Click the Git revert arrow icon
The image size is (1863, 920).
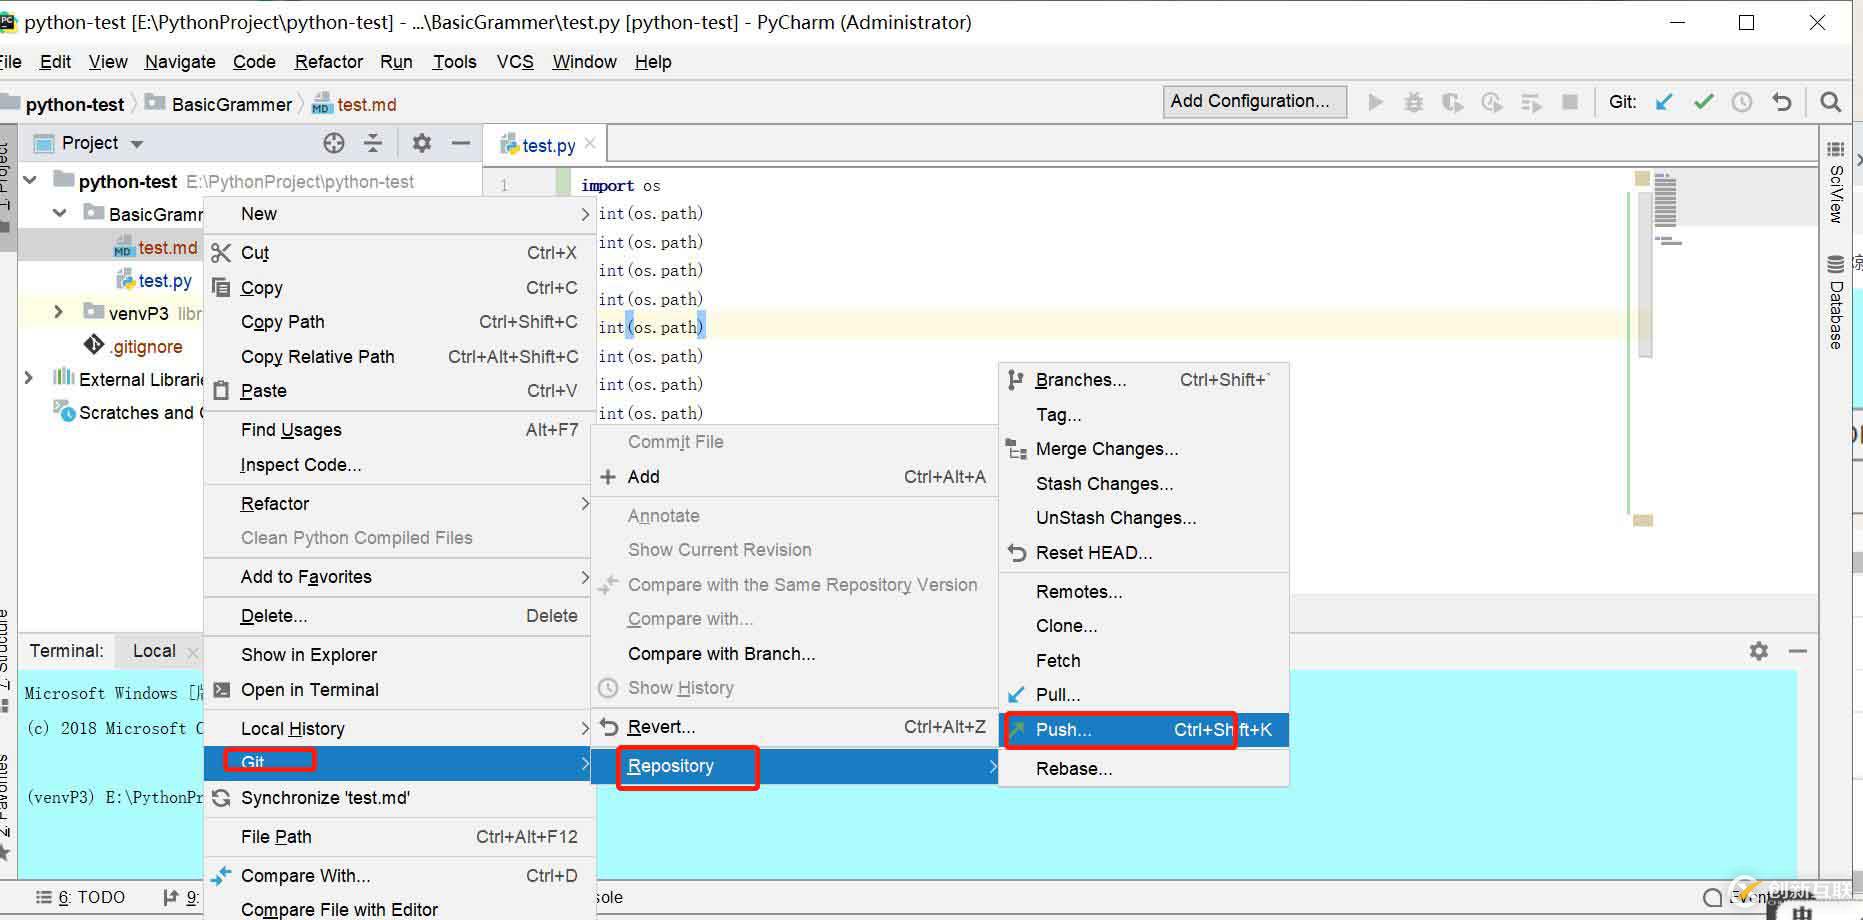point(1781,102)
